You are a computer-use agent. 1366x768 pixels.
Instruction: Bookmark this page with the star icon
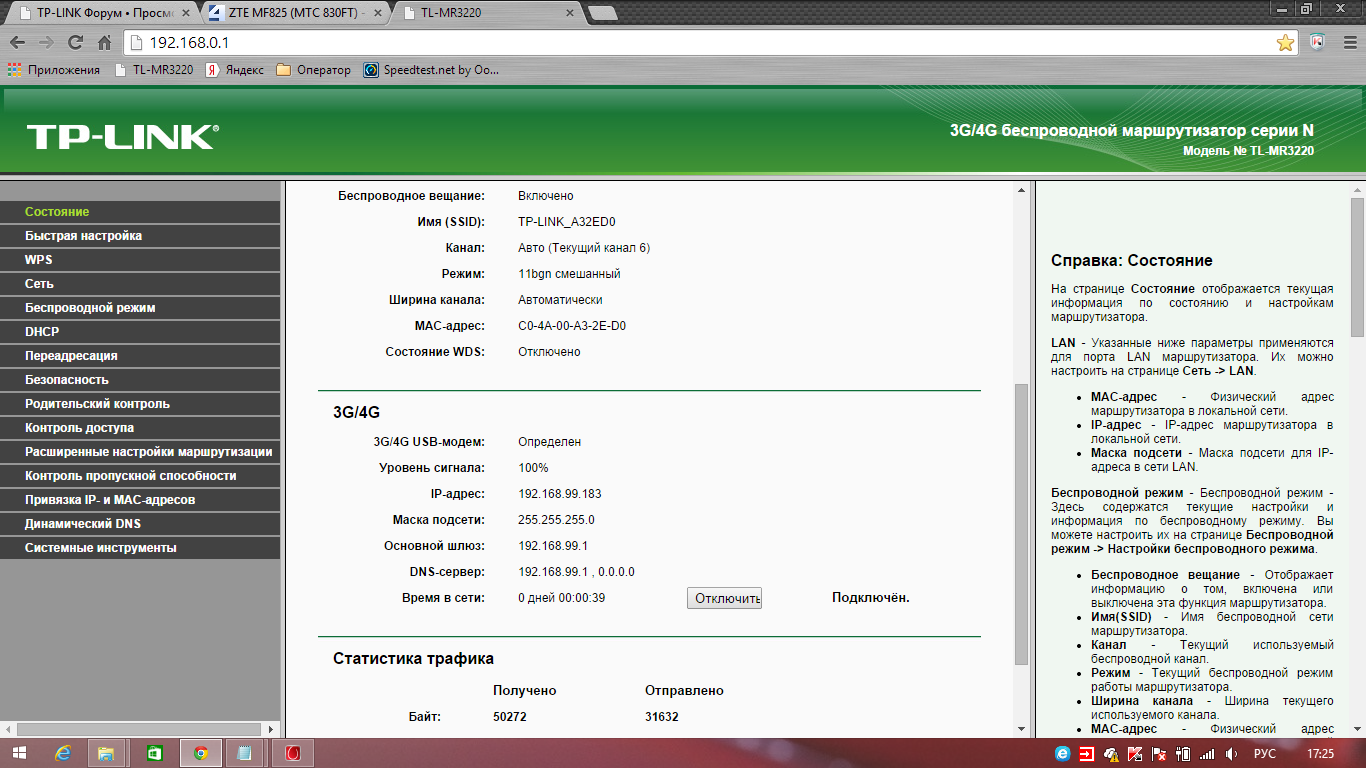[x=1285, y=42]
